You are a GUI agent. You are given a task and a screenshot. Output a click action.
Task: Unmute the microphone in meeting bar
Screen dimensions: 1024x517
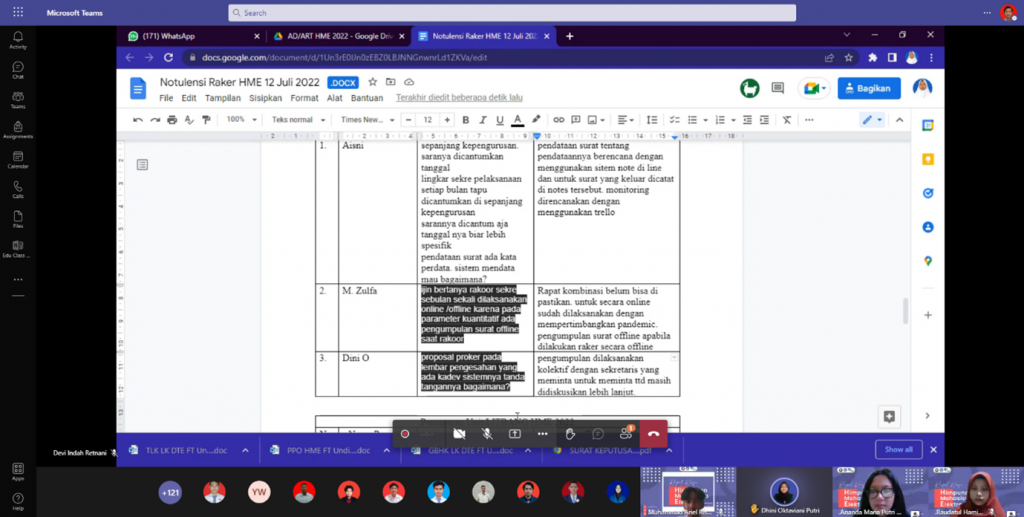pyautogui.click(x=487, y=433)
